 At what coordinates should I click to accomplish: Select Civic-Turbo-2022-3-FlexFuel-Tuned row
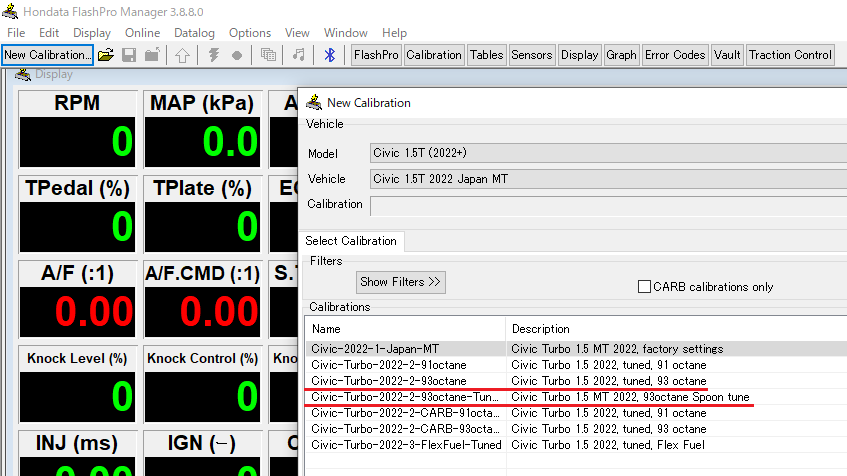(576, 445)
